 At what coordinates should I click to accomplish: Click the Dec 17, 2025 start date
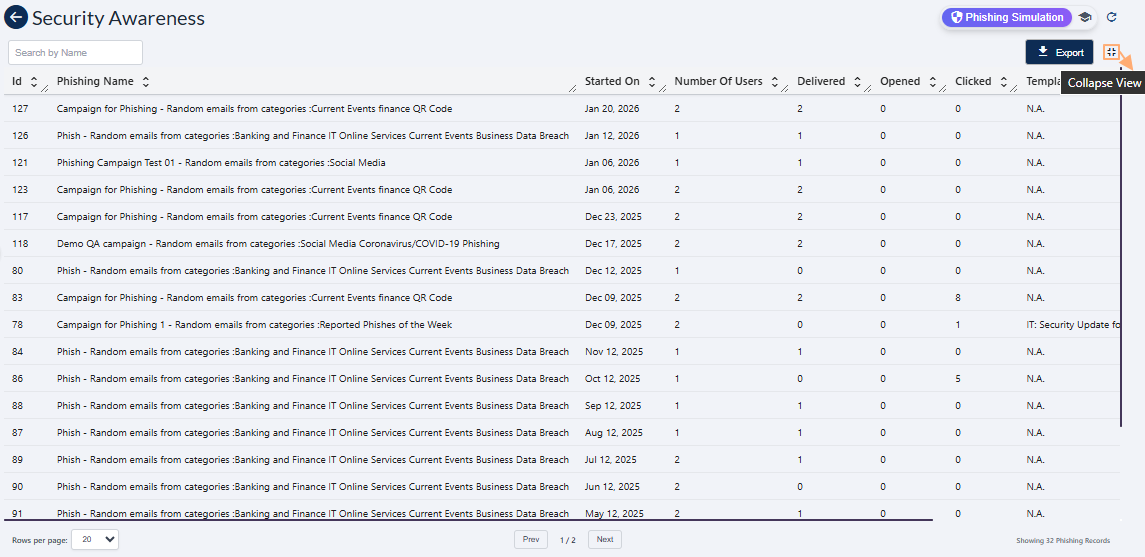coord(613,244)
